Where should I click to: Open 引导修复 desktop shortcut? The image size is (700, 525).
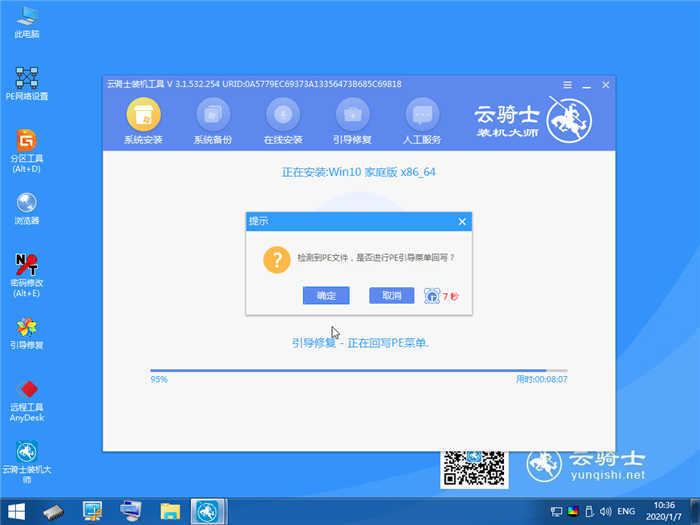[x=28, y=331]
